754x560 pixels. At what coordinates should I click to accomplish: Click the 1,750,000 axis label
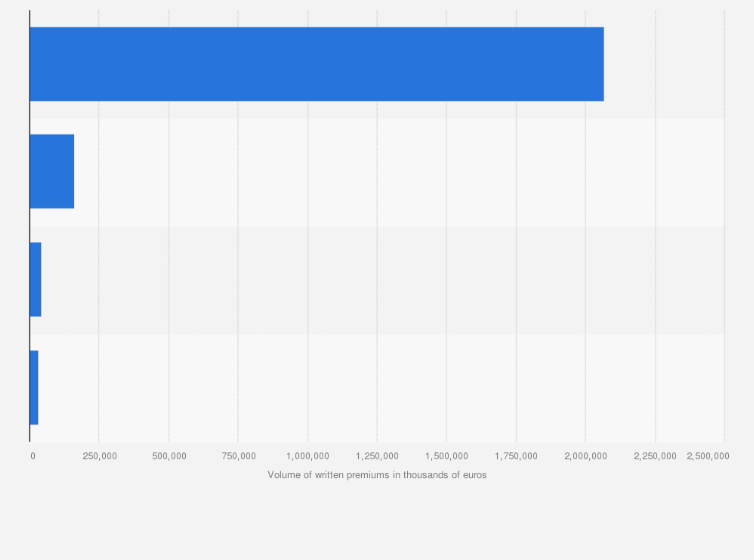click(516, 456)
